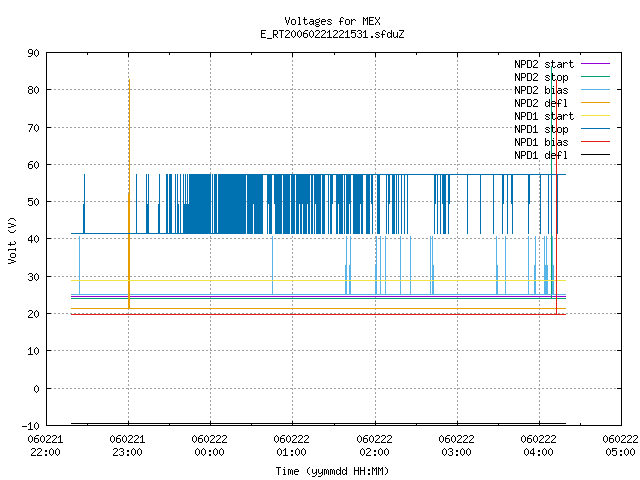Image resolution: width=640 pixels, height=480 pixels.
Task: Click the y-axis tick label 0
Action: (36, 389)
